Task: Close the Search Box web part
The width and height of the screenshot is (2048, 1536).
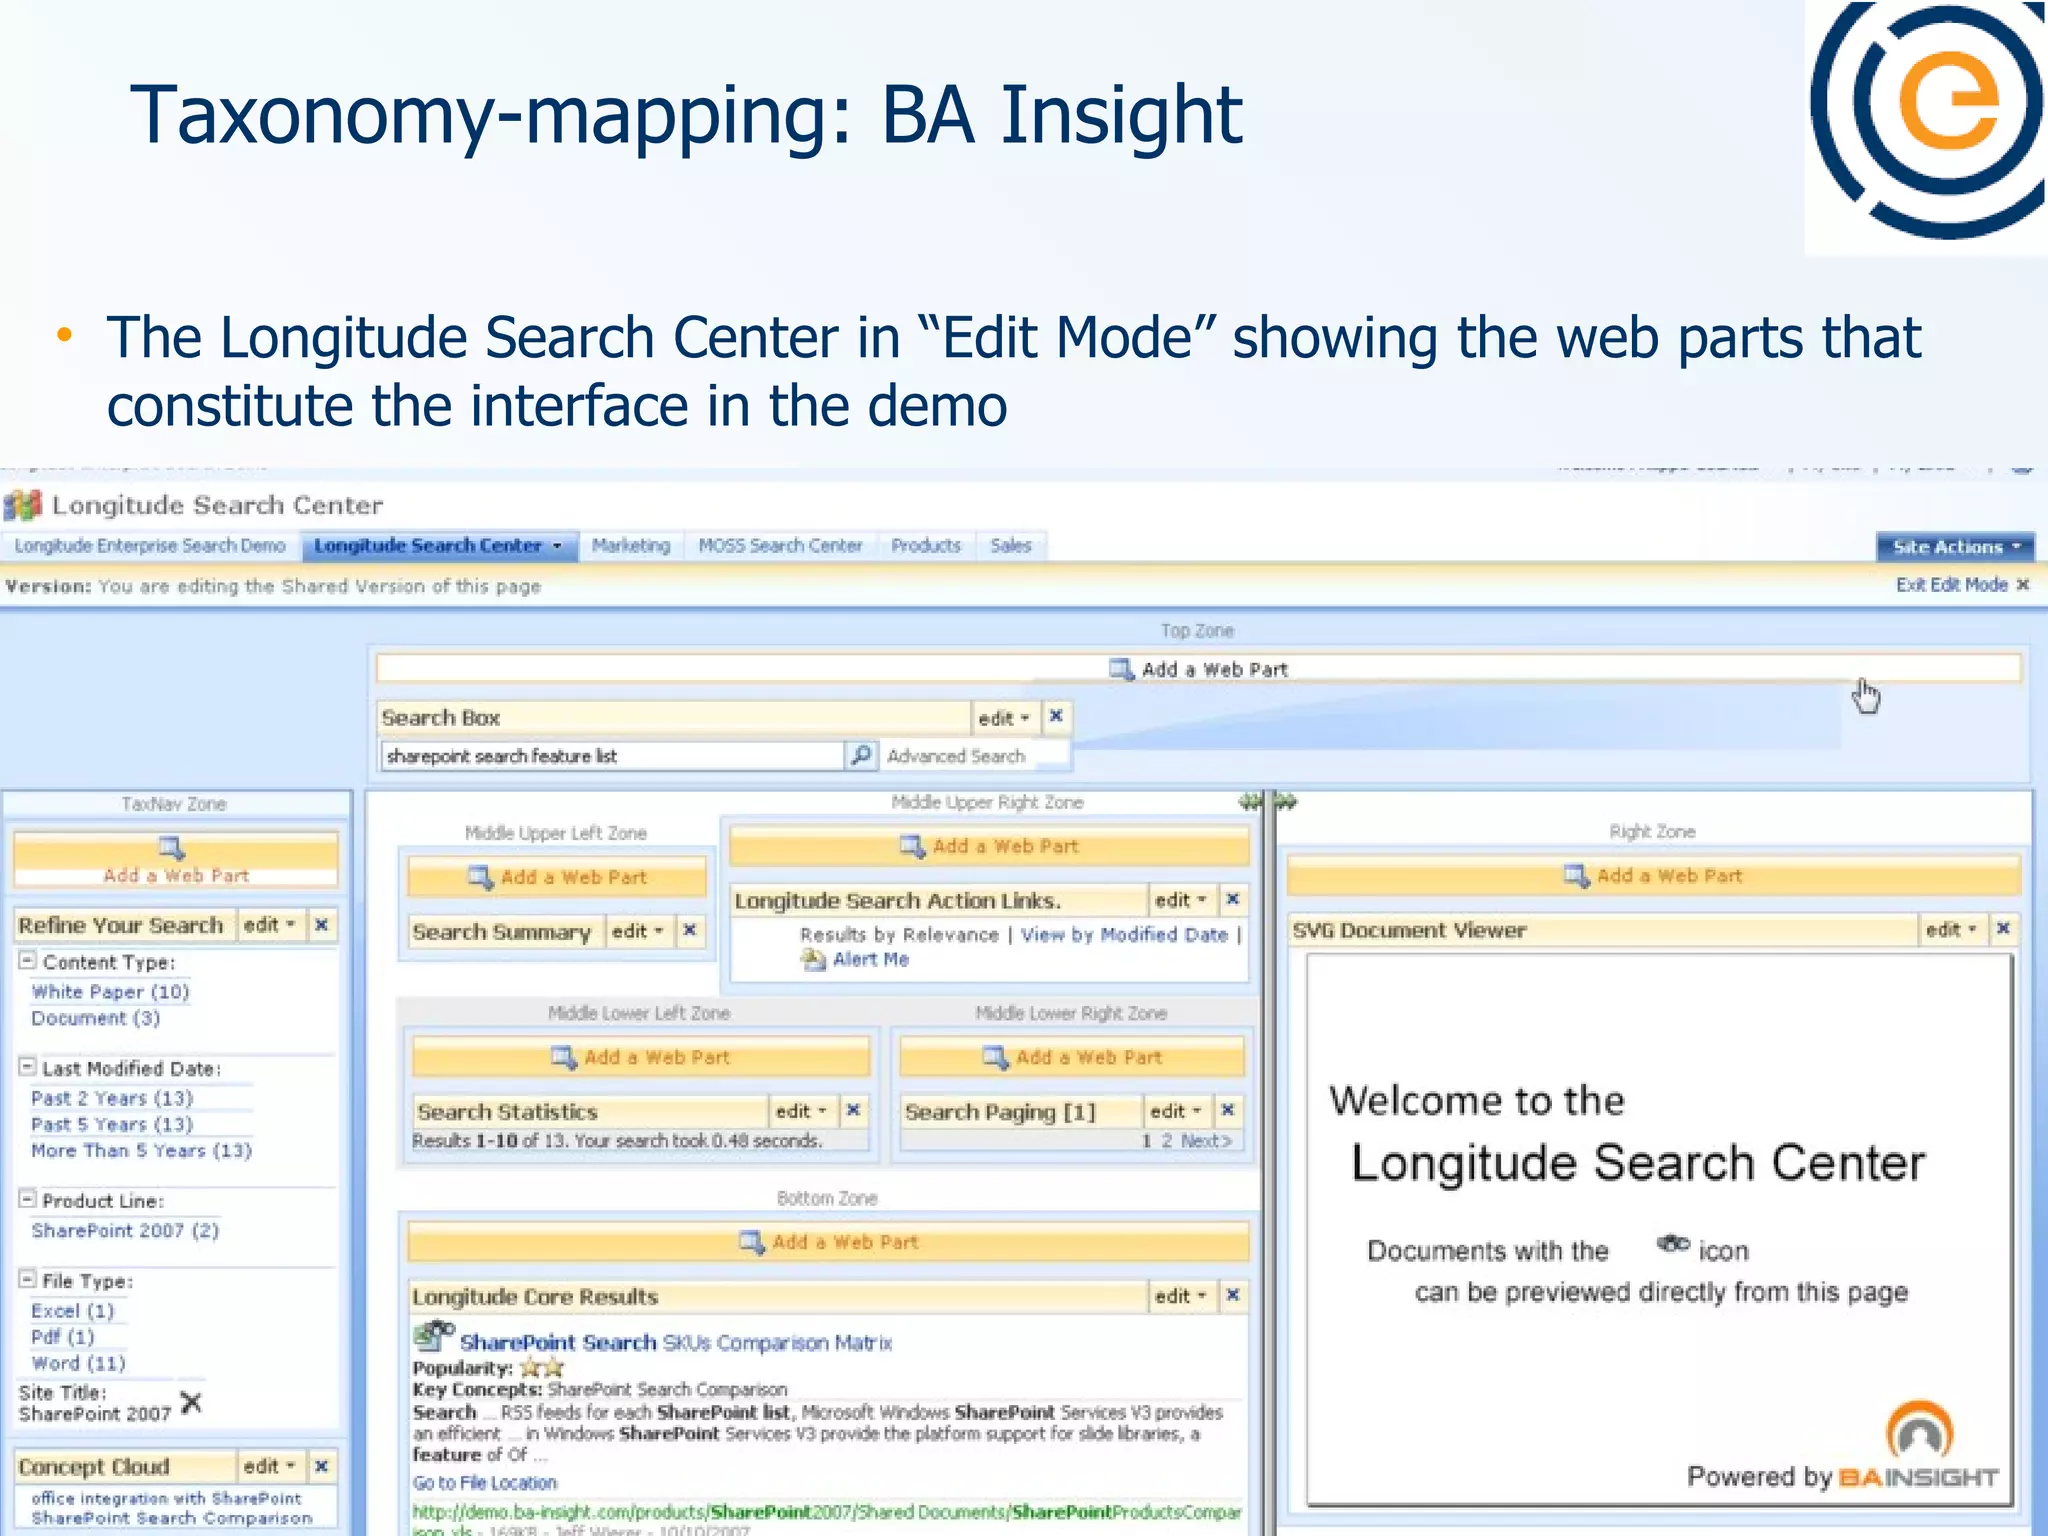Action: click(x=1056, y=716)
